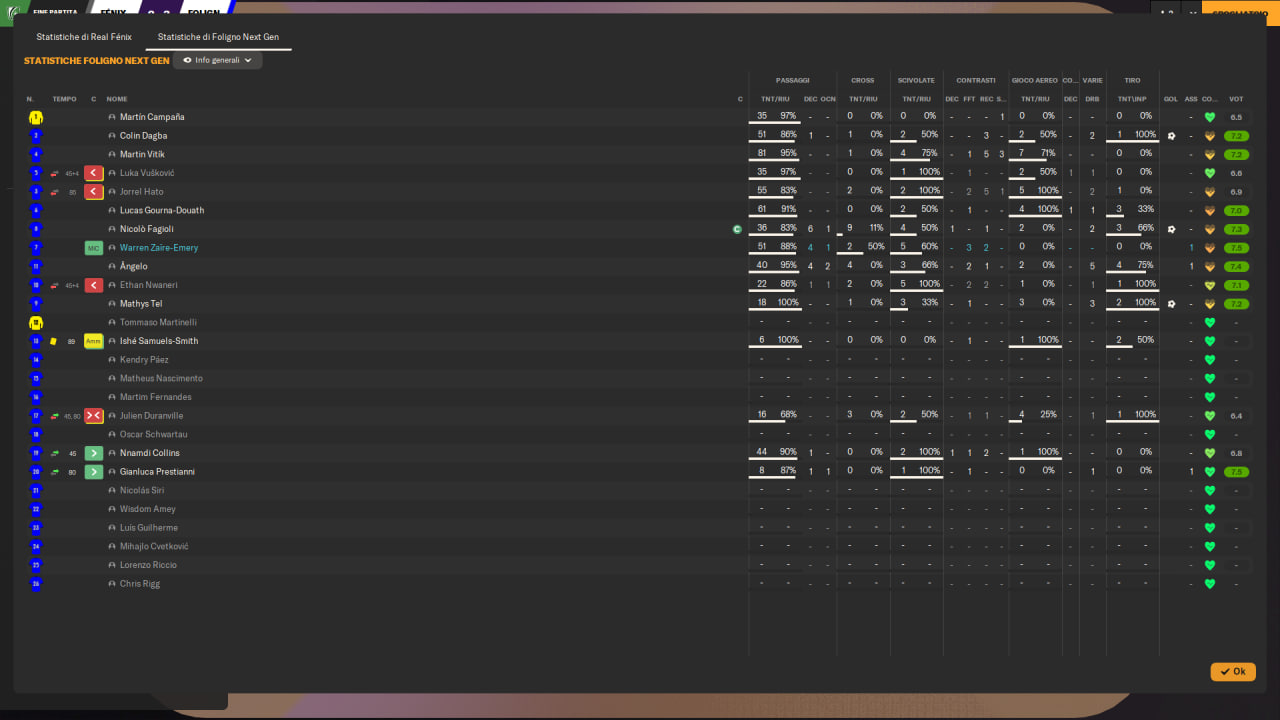The height and width of the screenshot is (720, 1280).
Task: Click the SCIVOLATE group header
Action: pyautogui.click(x=916, y=80)
